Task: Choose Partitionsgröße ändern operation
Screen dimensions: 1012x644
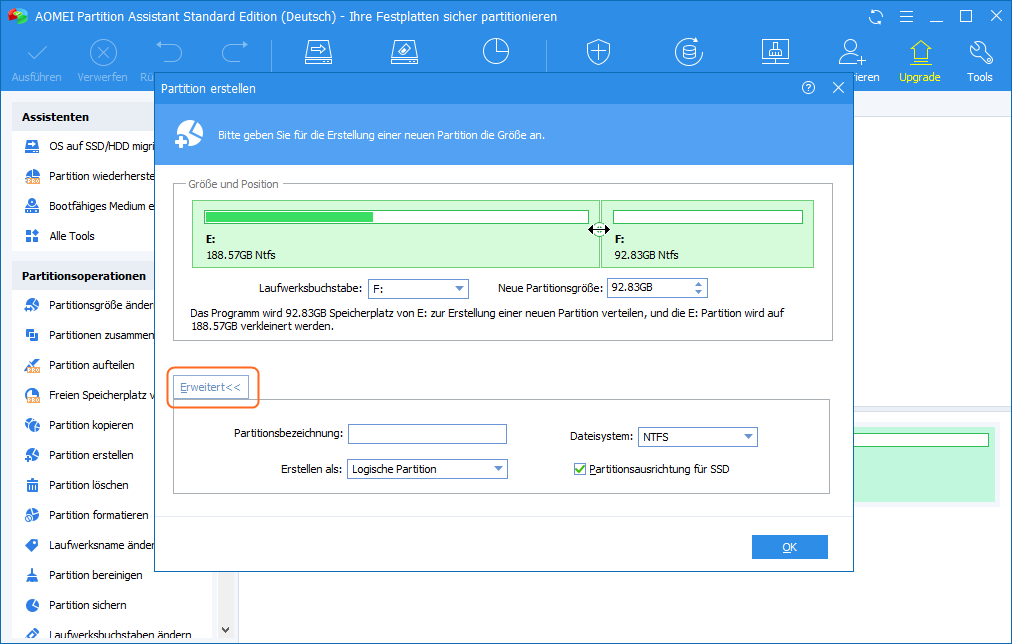Action: tap(89, 305)
